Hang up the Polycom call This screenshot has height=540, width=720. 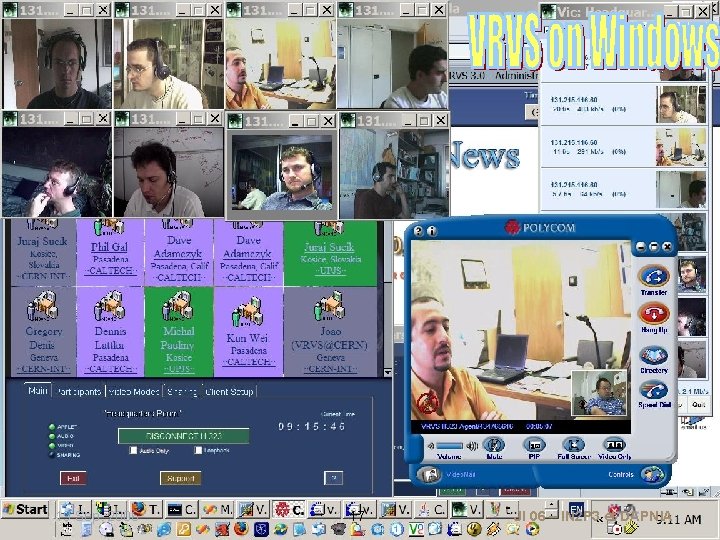(x=654, y=314)
